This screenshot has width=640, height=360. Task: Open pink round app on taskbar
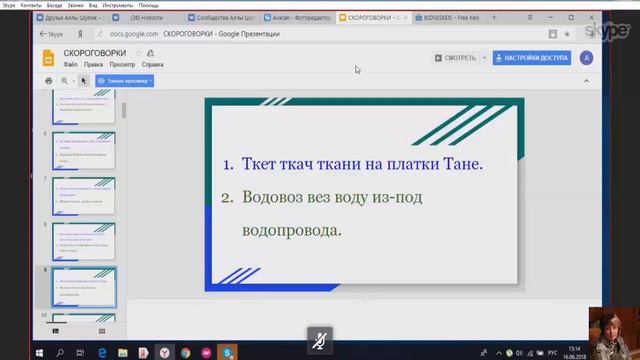206,353
